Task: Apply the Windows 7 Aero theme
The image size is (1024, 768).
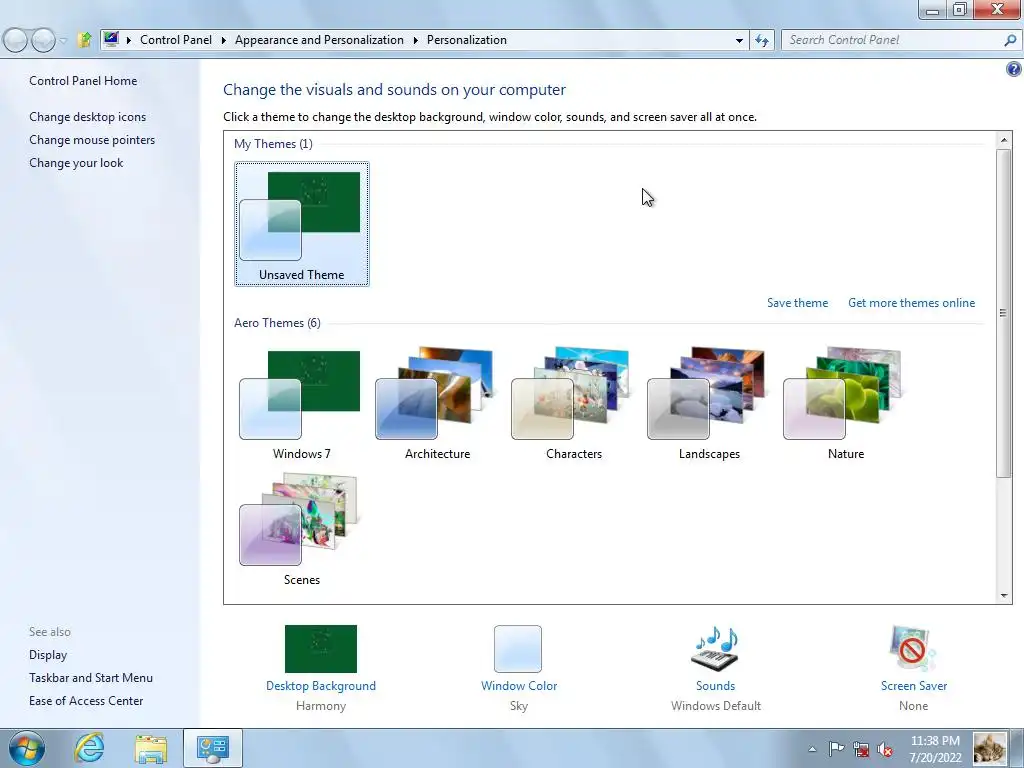Action: (300, 405)
